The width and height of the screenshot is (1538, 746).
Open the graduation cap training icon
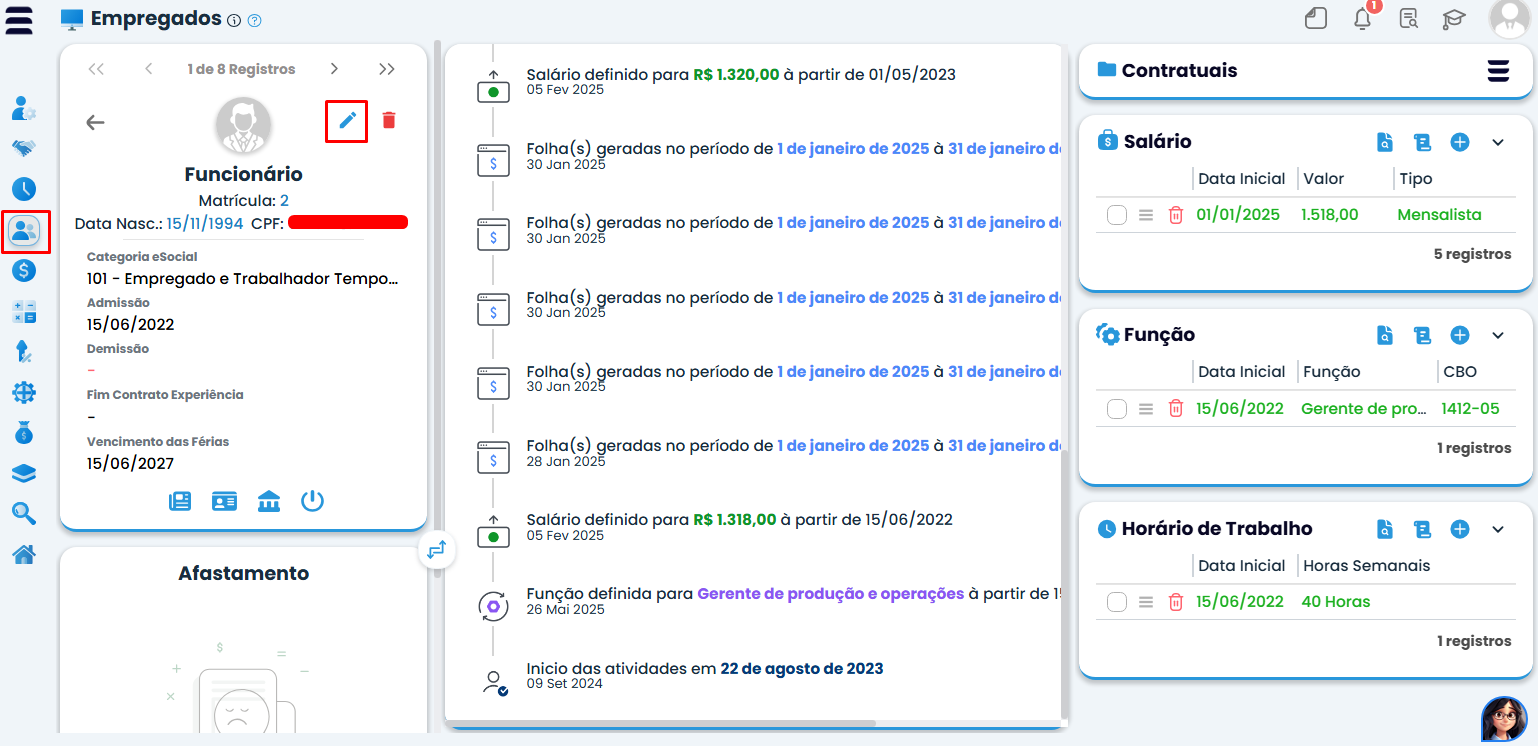tap(1453, 19)
